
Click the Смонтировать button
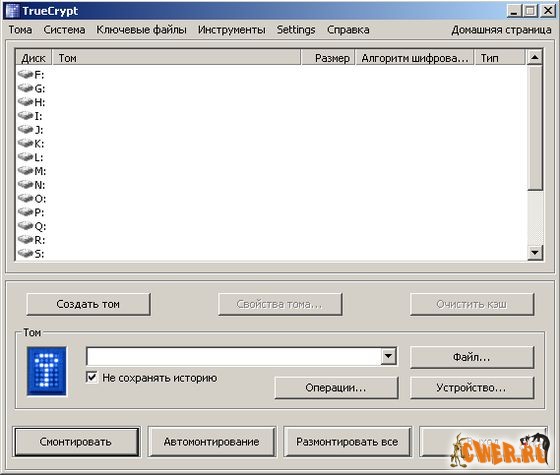click(76, 442)
